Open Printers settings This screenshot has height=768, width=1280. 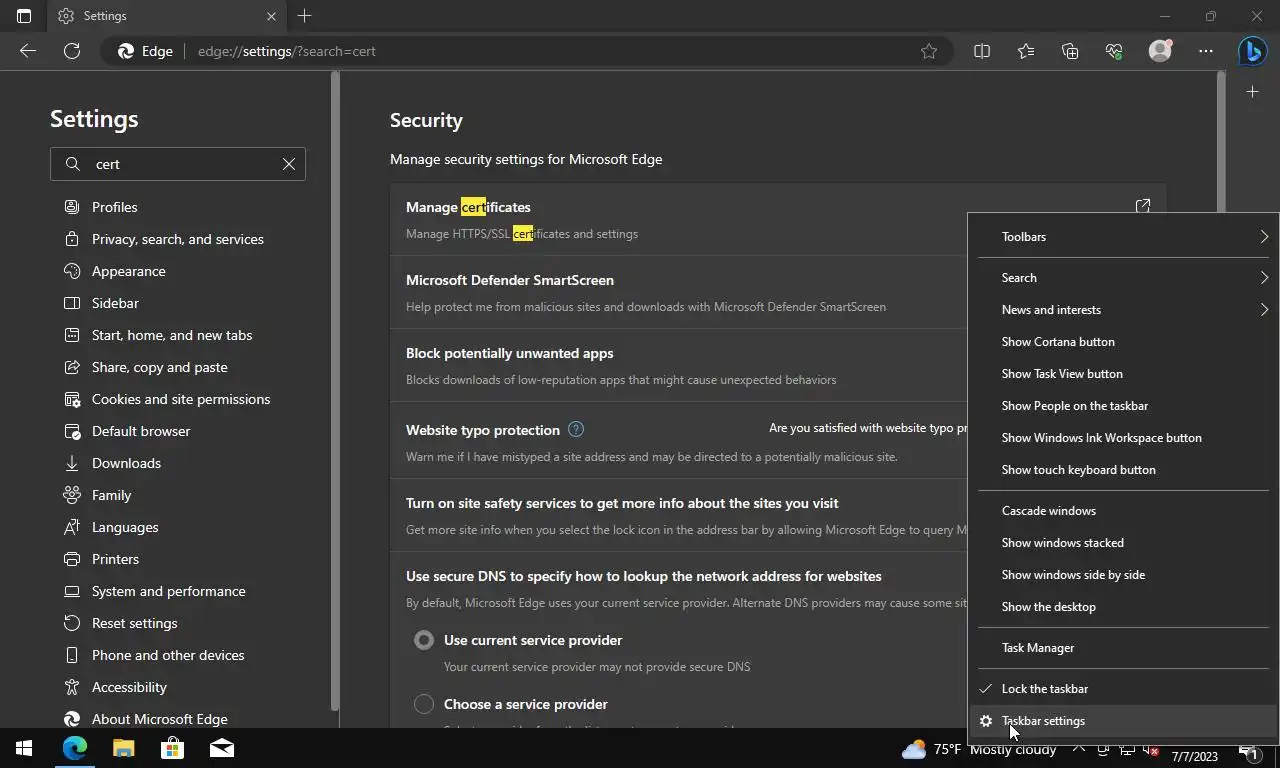tap(115, 559)
